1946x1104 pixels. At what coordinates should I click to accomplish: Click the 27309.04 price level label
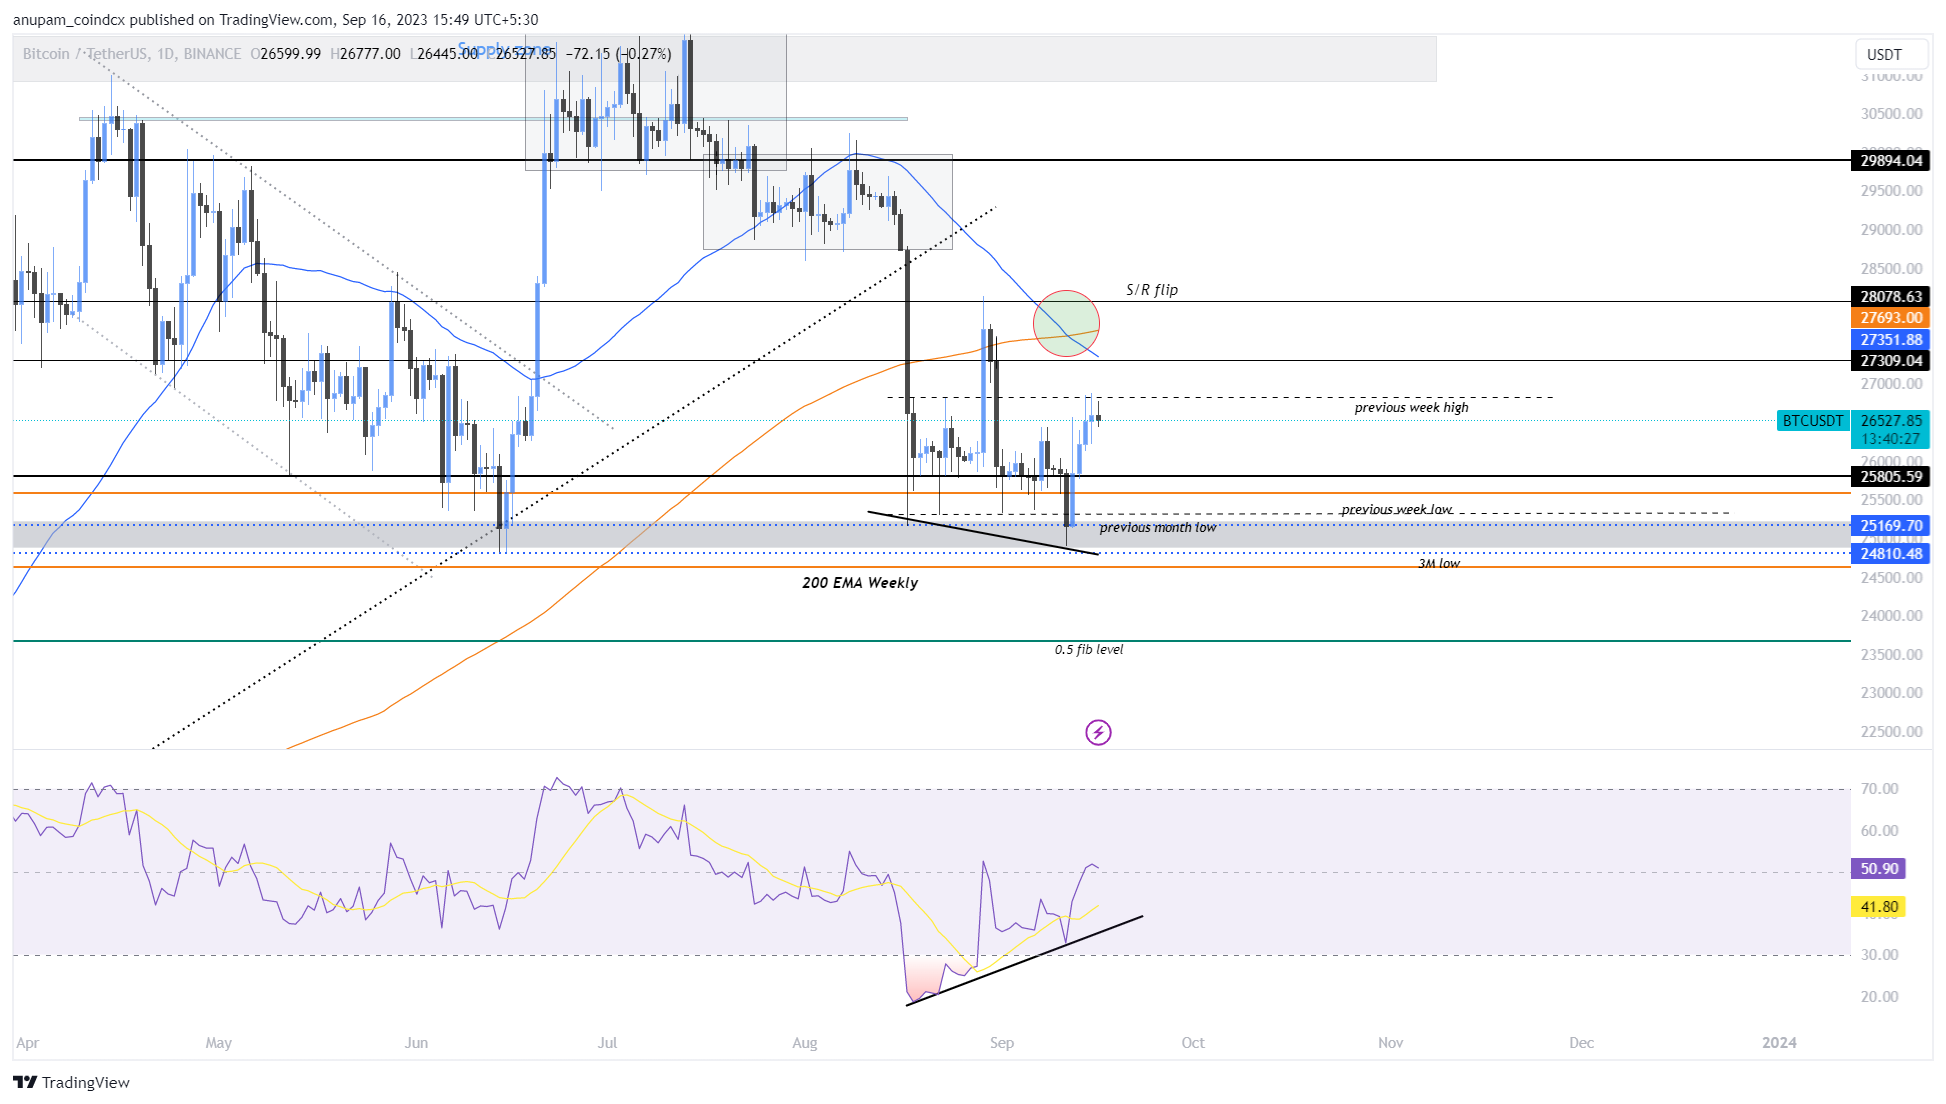tap(1890, 361)
